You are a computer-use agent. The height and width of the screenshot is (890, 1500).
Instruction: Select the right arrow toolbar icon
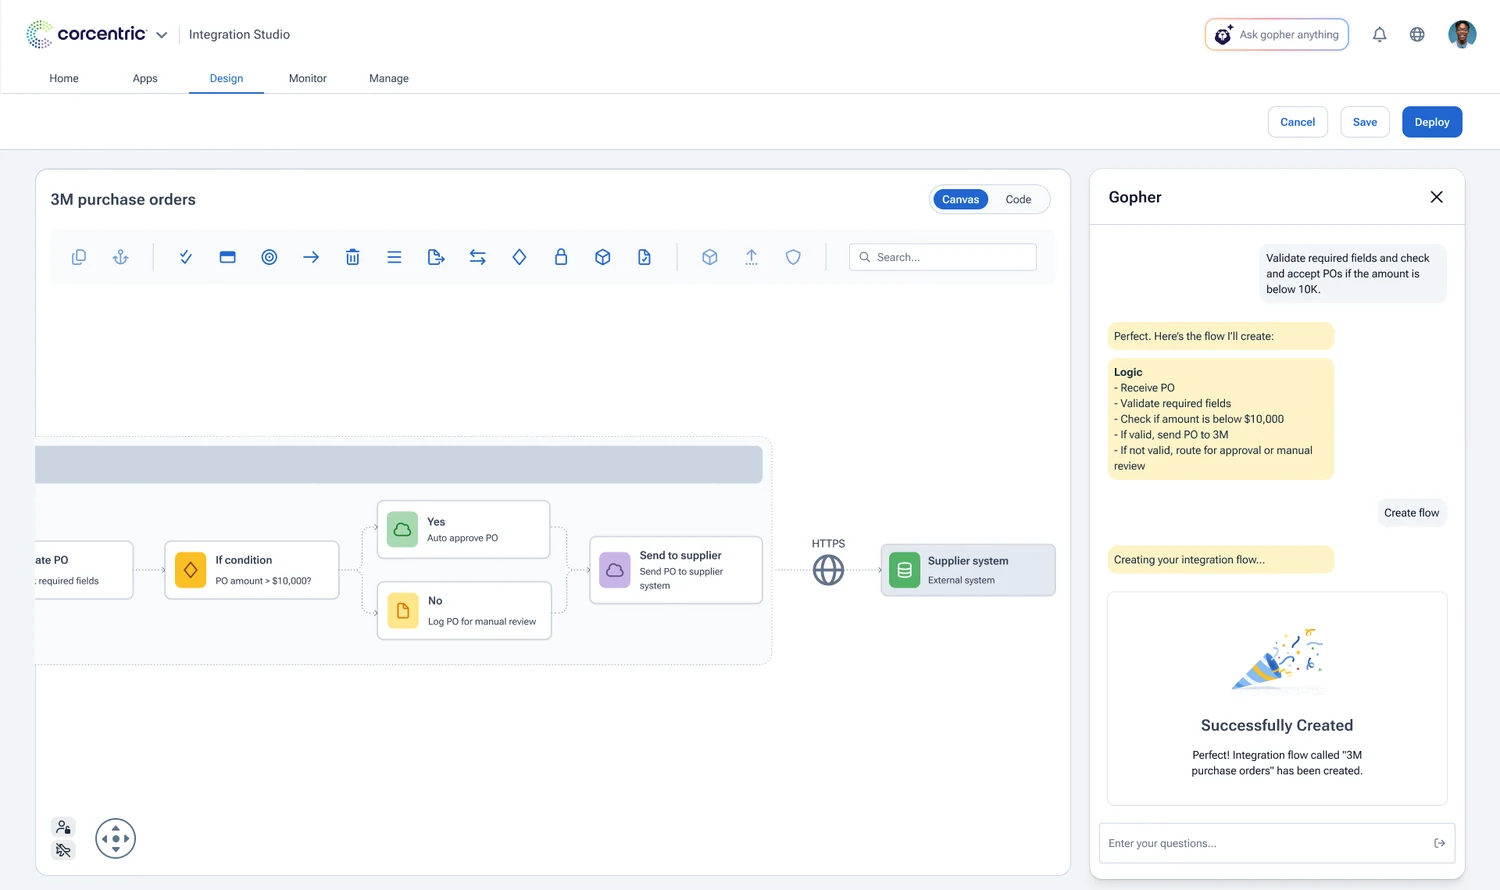(311, 257)
